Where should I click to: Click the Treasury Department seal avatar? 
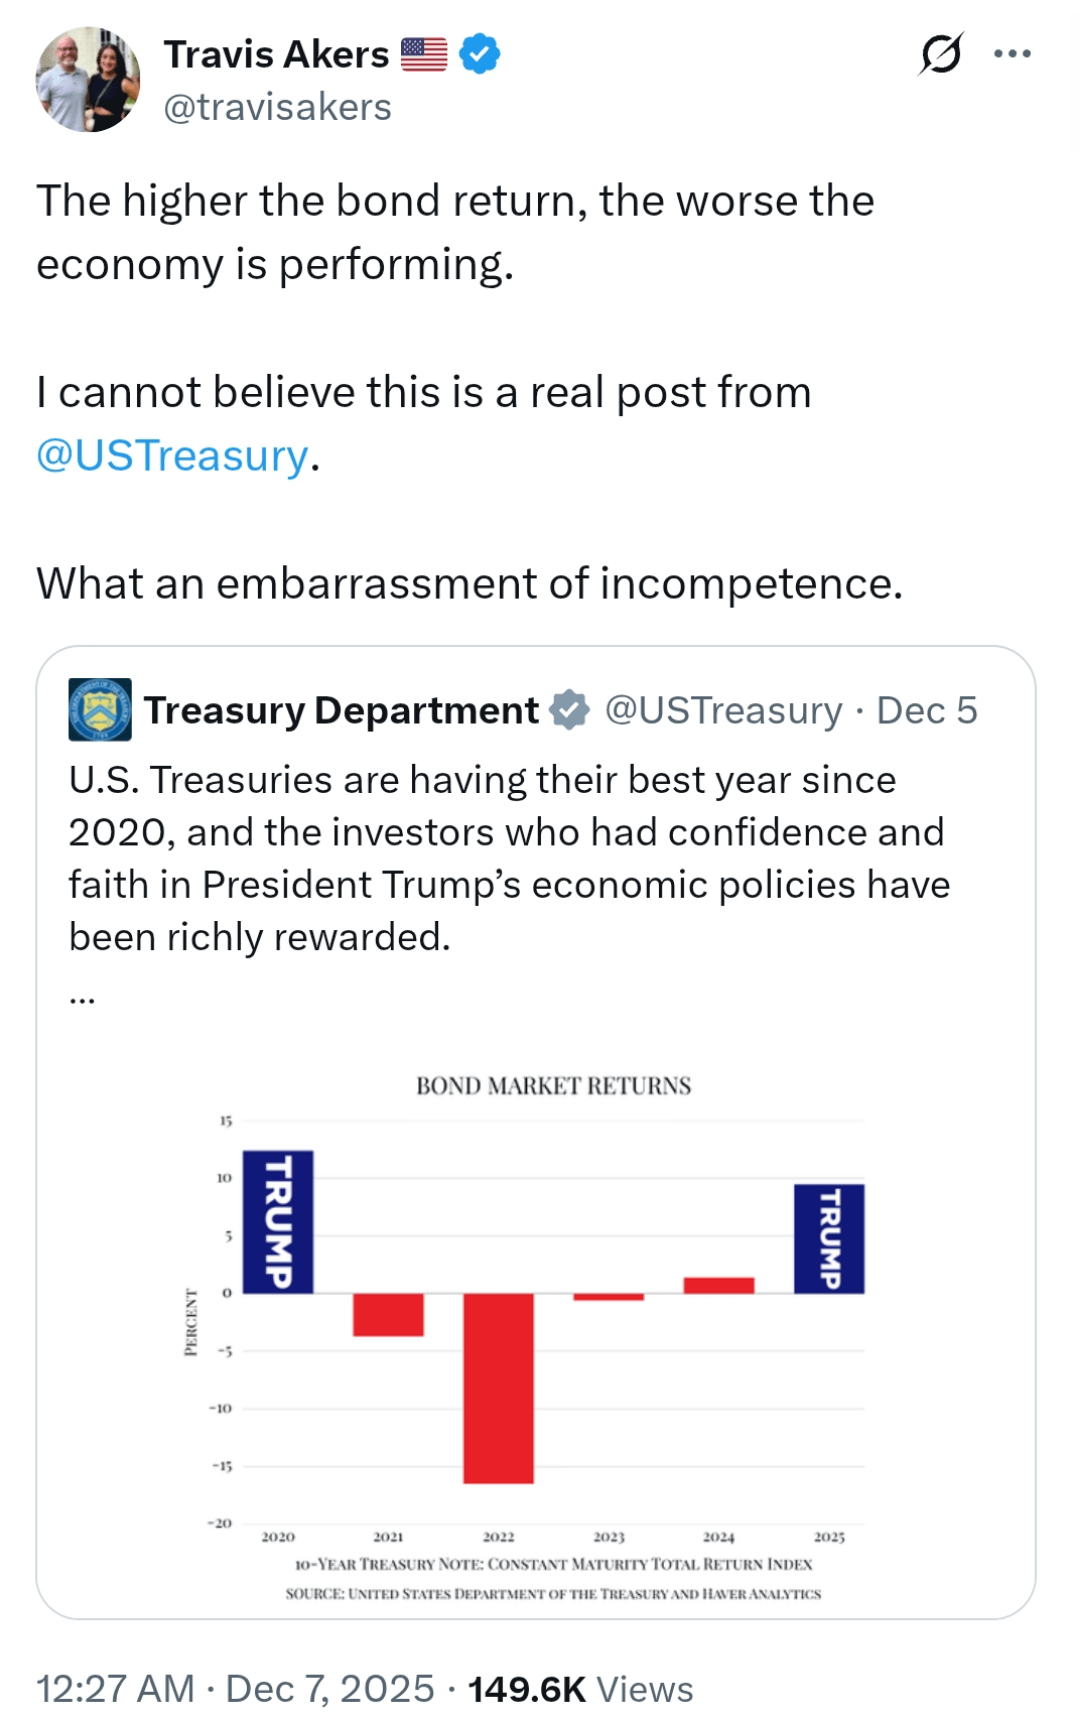(x=100, y=710)
